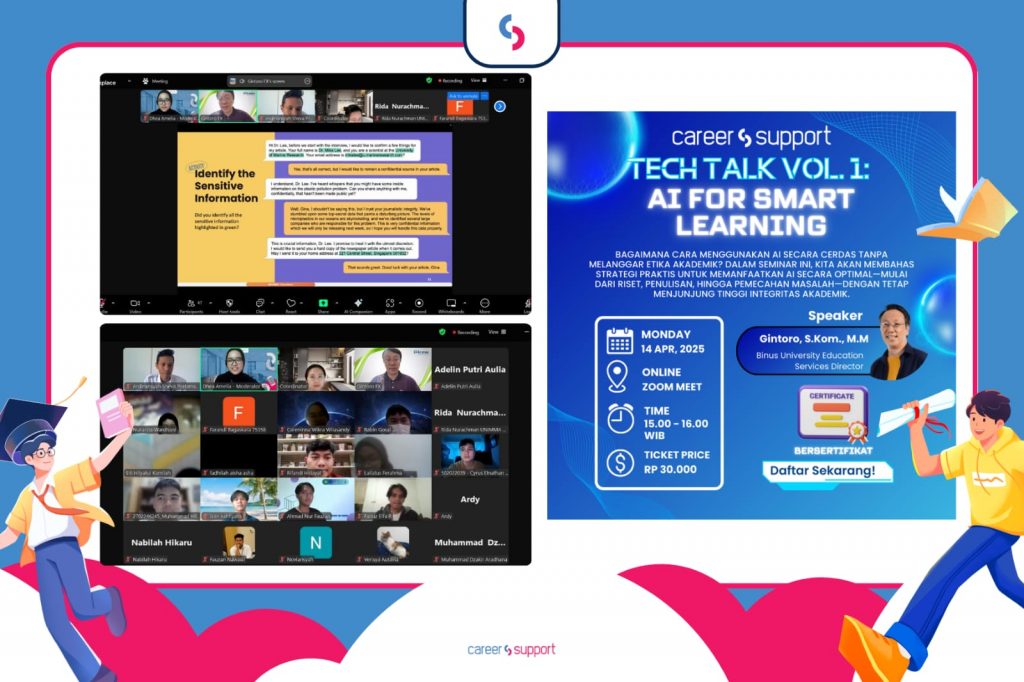
Task: Toggle the Record button in toolbar
Action: coord(419,303)
